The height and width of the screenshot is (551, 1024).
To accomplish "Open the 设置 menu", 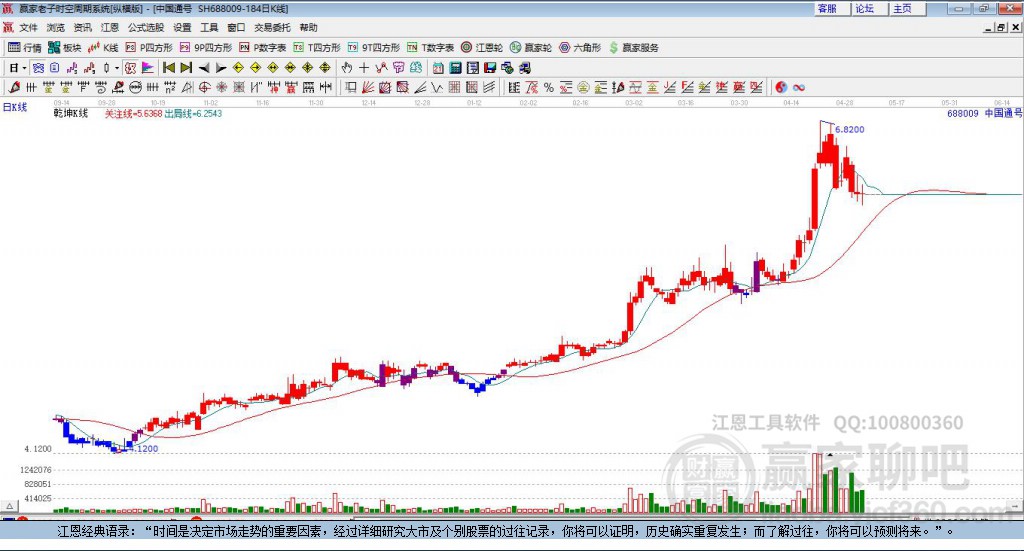I will (x=182, y=27).
